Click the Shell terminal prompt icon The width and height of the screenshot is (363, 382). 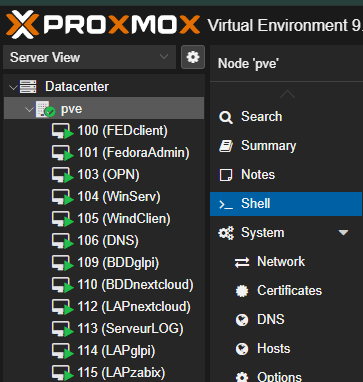point(226,204)
